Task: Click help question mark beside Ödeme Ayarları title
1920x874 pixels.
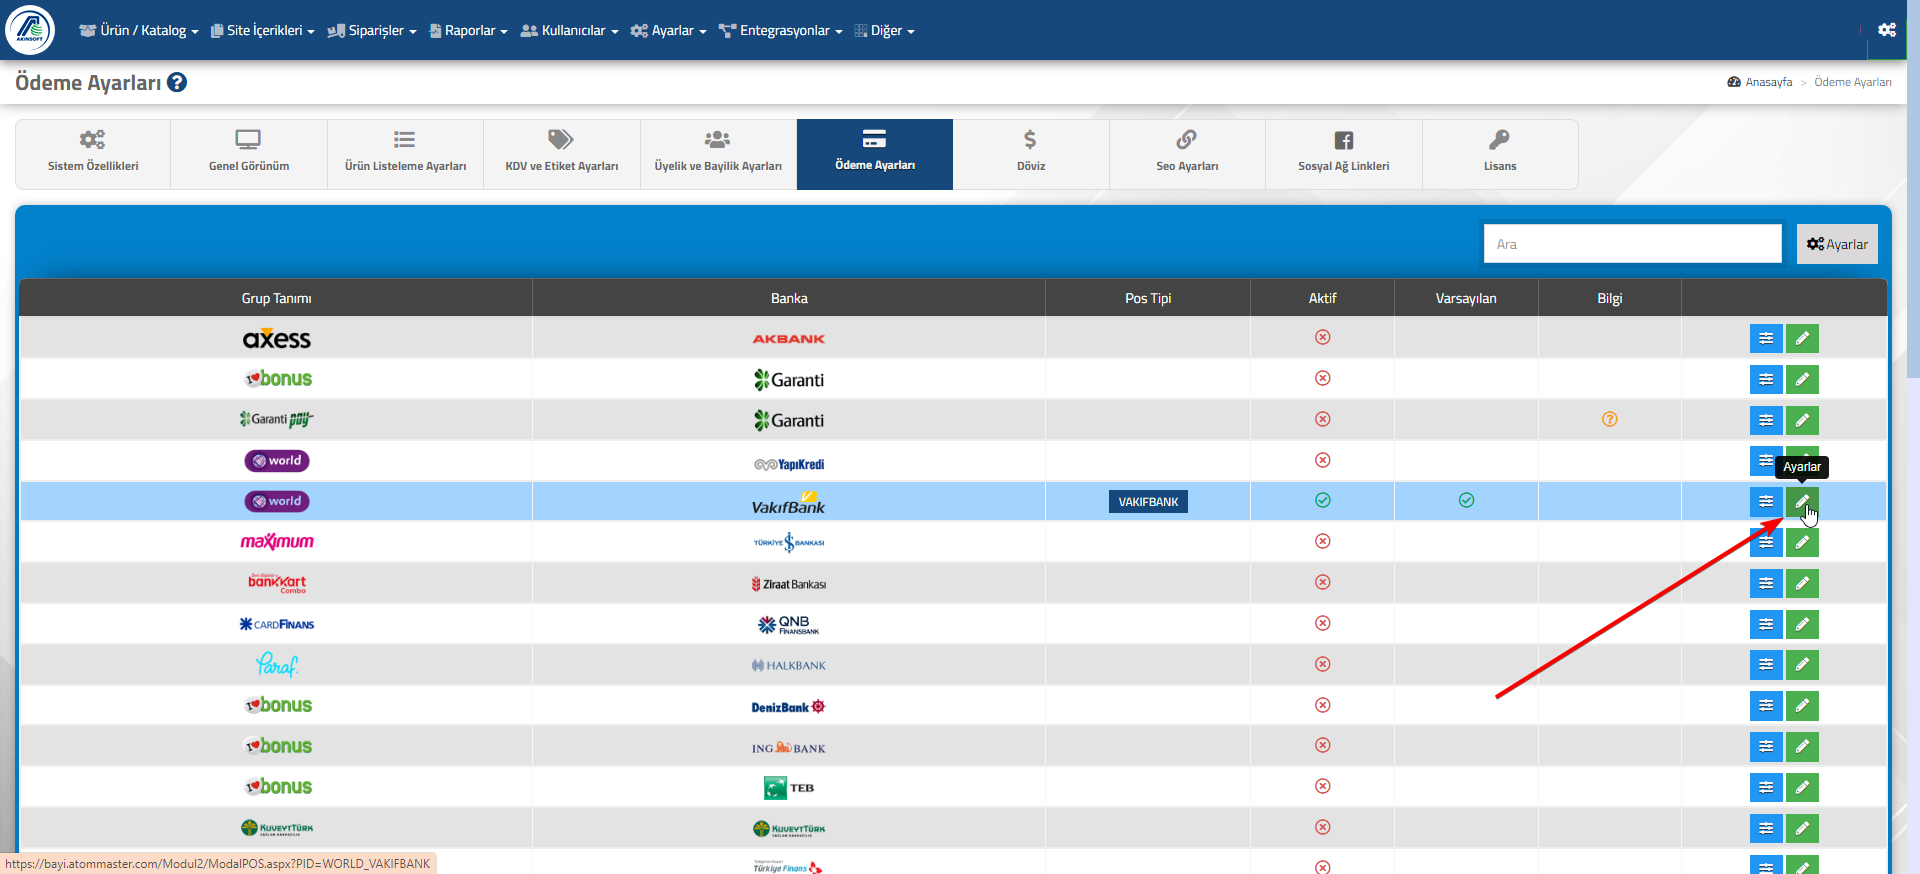Action: (x=177, y=82)
